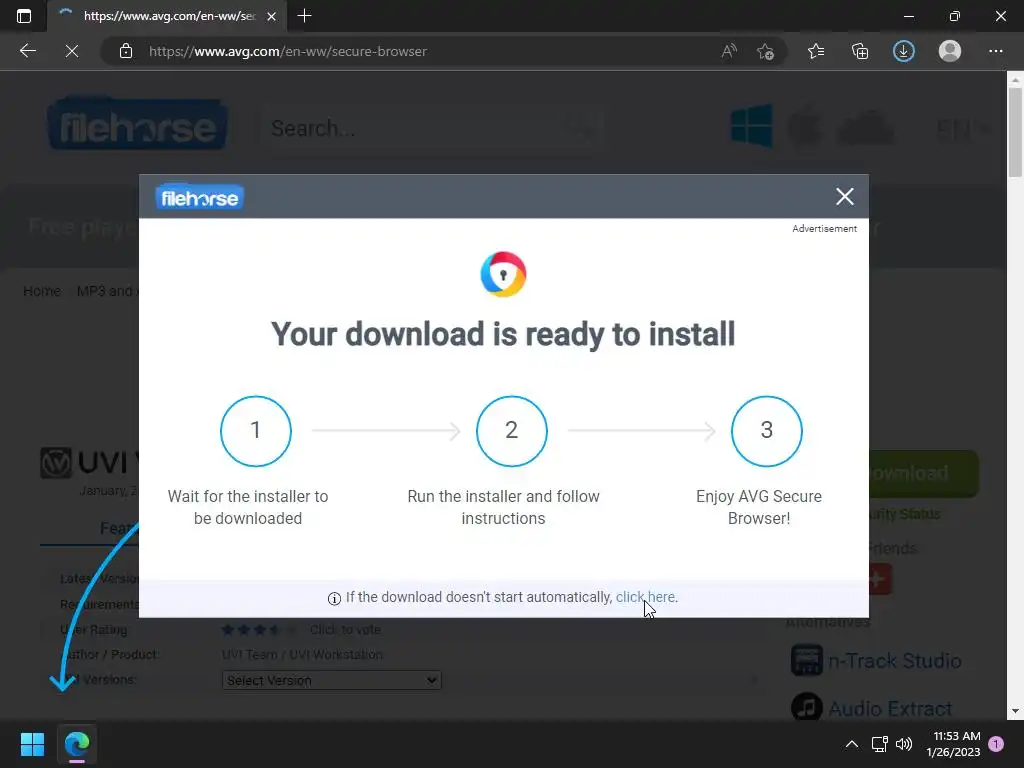Click step 1 circle
The width and height of the screenshot is (1024, 768).
[x=256, y=431]
